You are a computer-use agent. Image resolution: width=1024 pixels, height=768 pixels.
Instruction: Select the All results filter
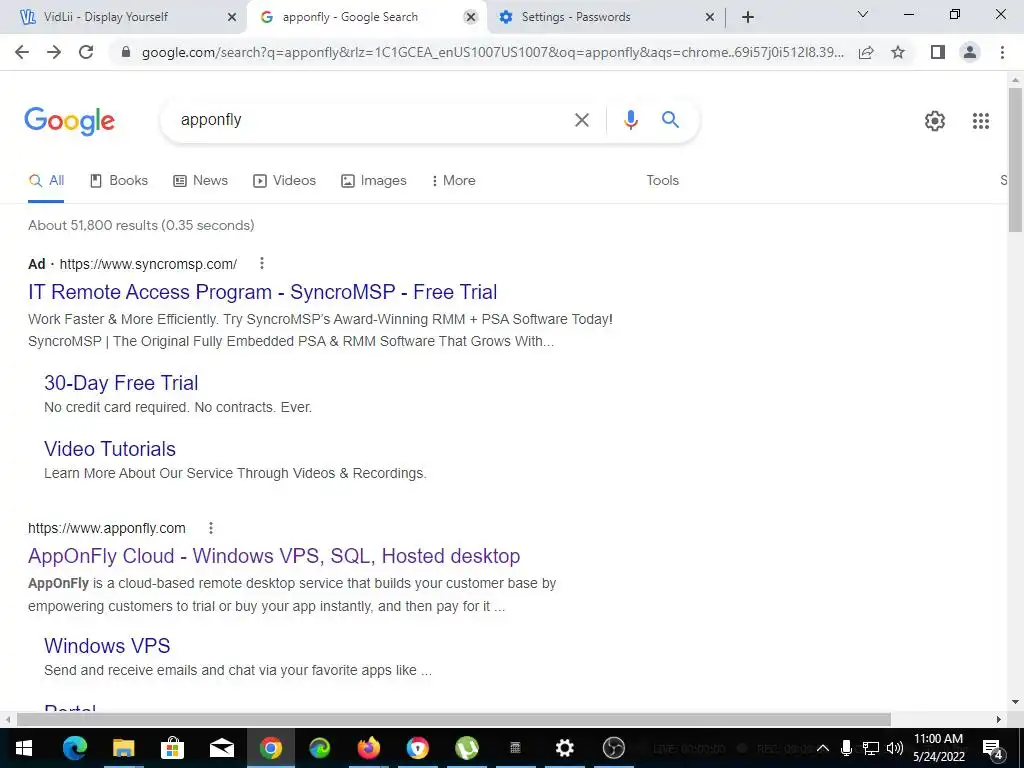point(46,181)
